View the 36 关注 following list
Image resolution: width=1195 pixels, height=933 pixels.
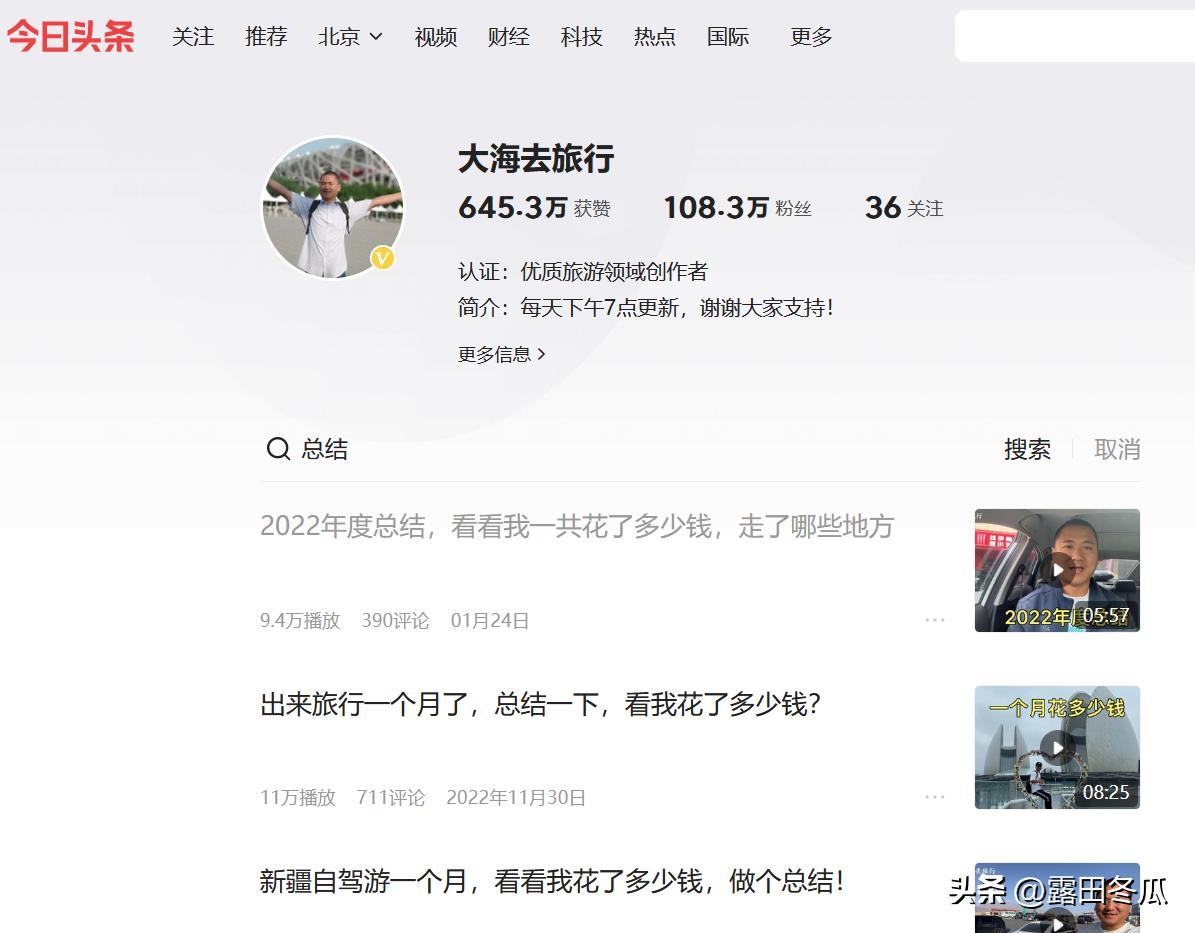[904, 207]
